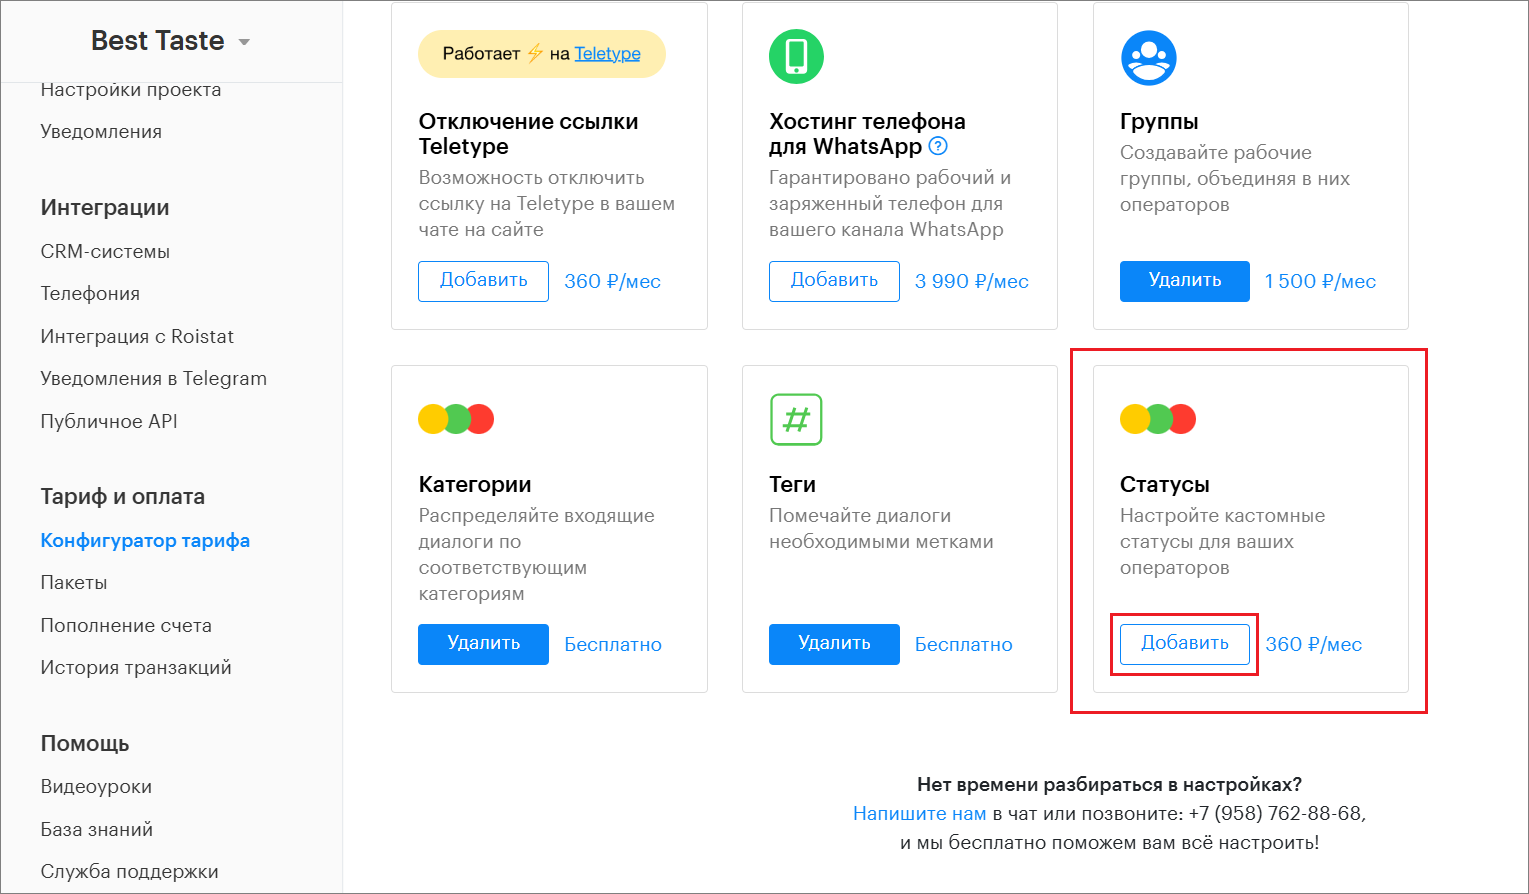Screen dimensions: 1529x894
Task: Open CRM-системы in the sidebar
Action: click(x=105, y=252)
